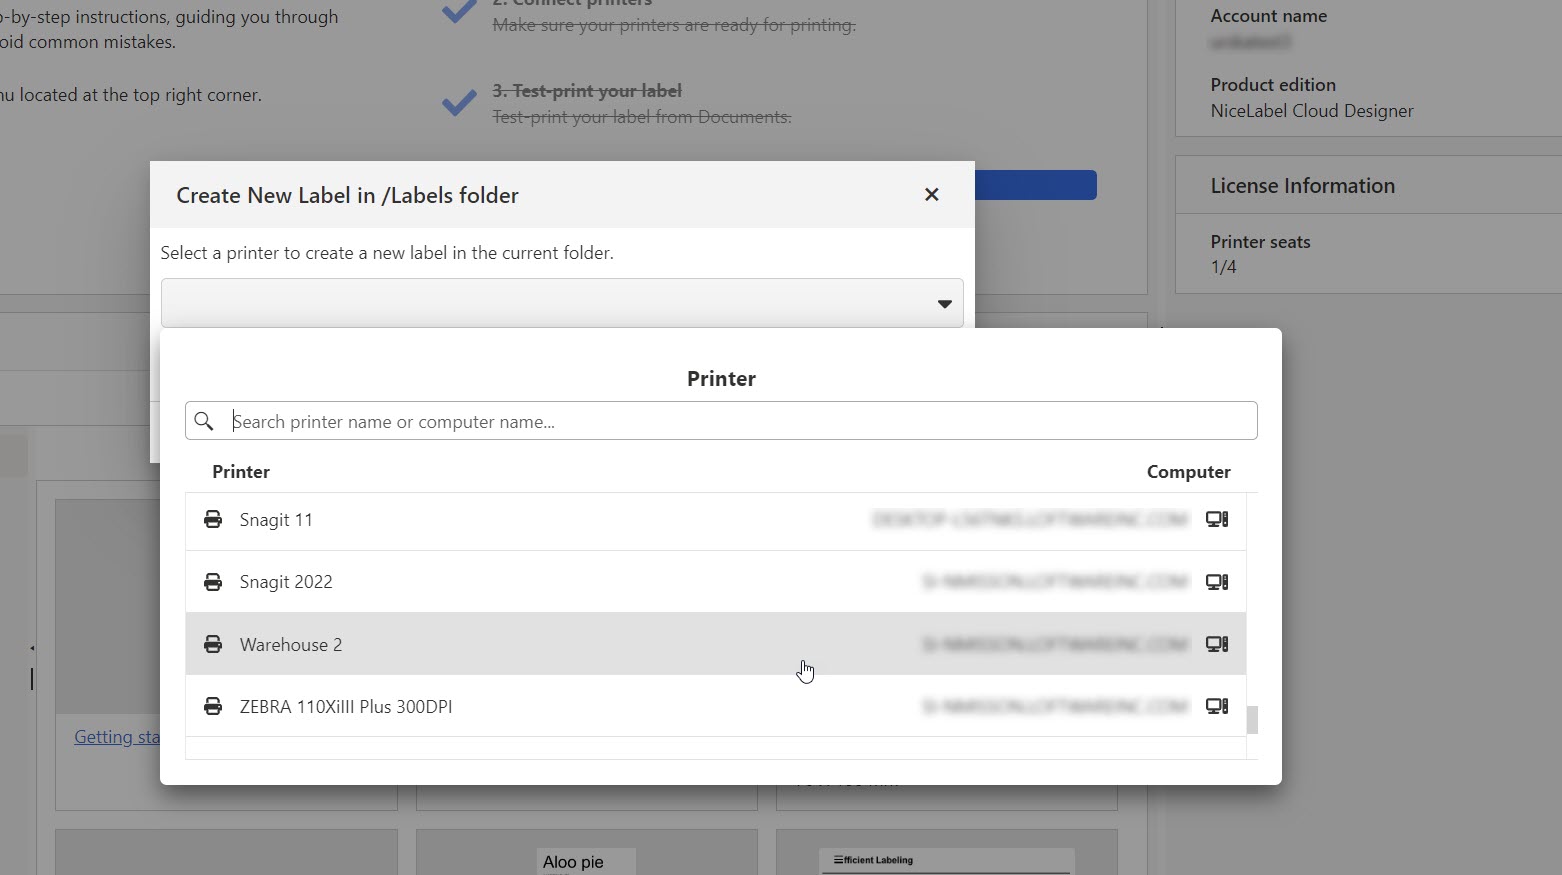Click the computer icon in Snagit 11 row
Image resolution: width=1562 pixels, height=875 pixels.
pyautogui.click(x=1216, y=519)
